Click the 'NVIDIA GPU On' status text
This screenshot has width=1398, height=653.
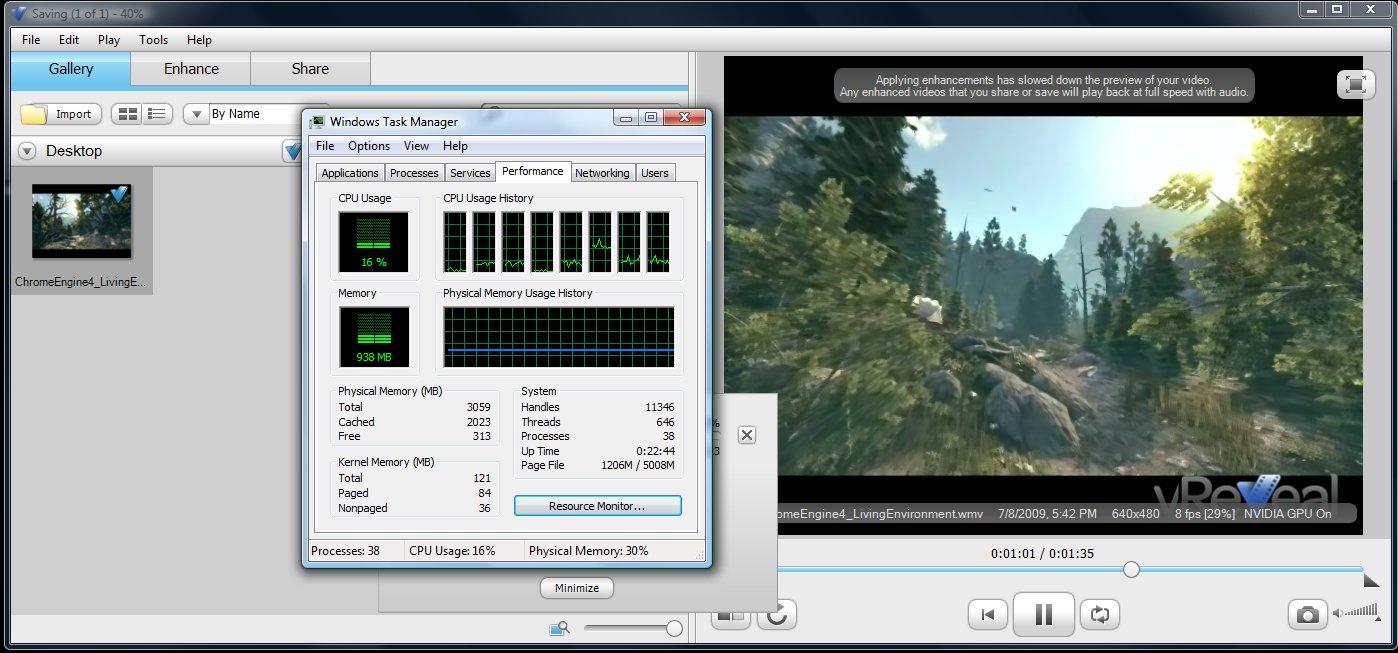pyautogui.click(x=1288, y=514)
